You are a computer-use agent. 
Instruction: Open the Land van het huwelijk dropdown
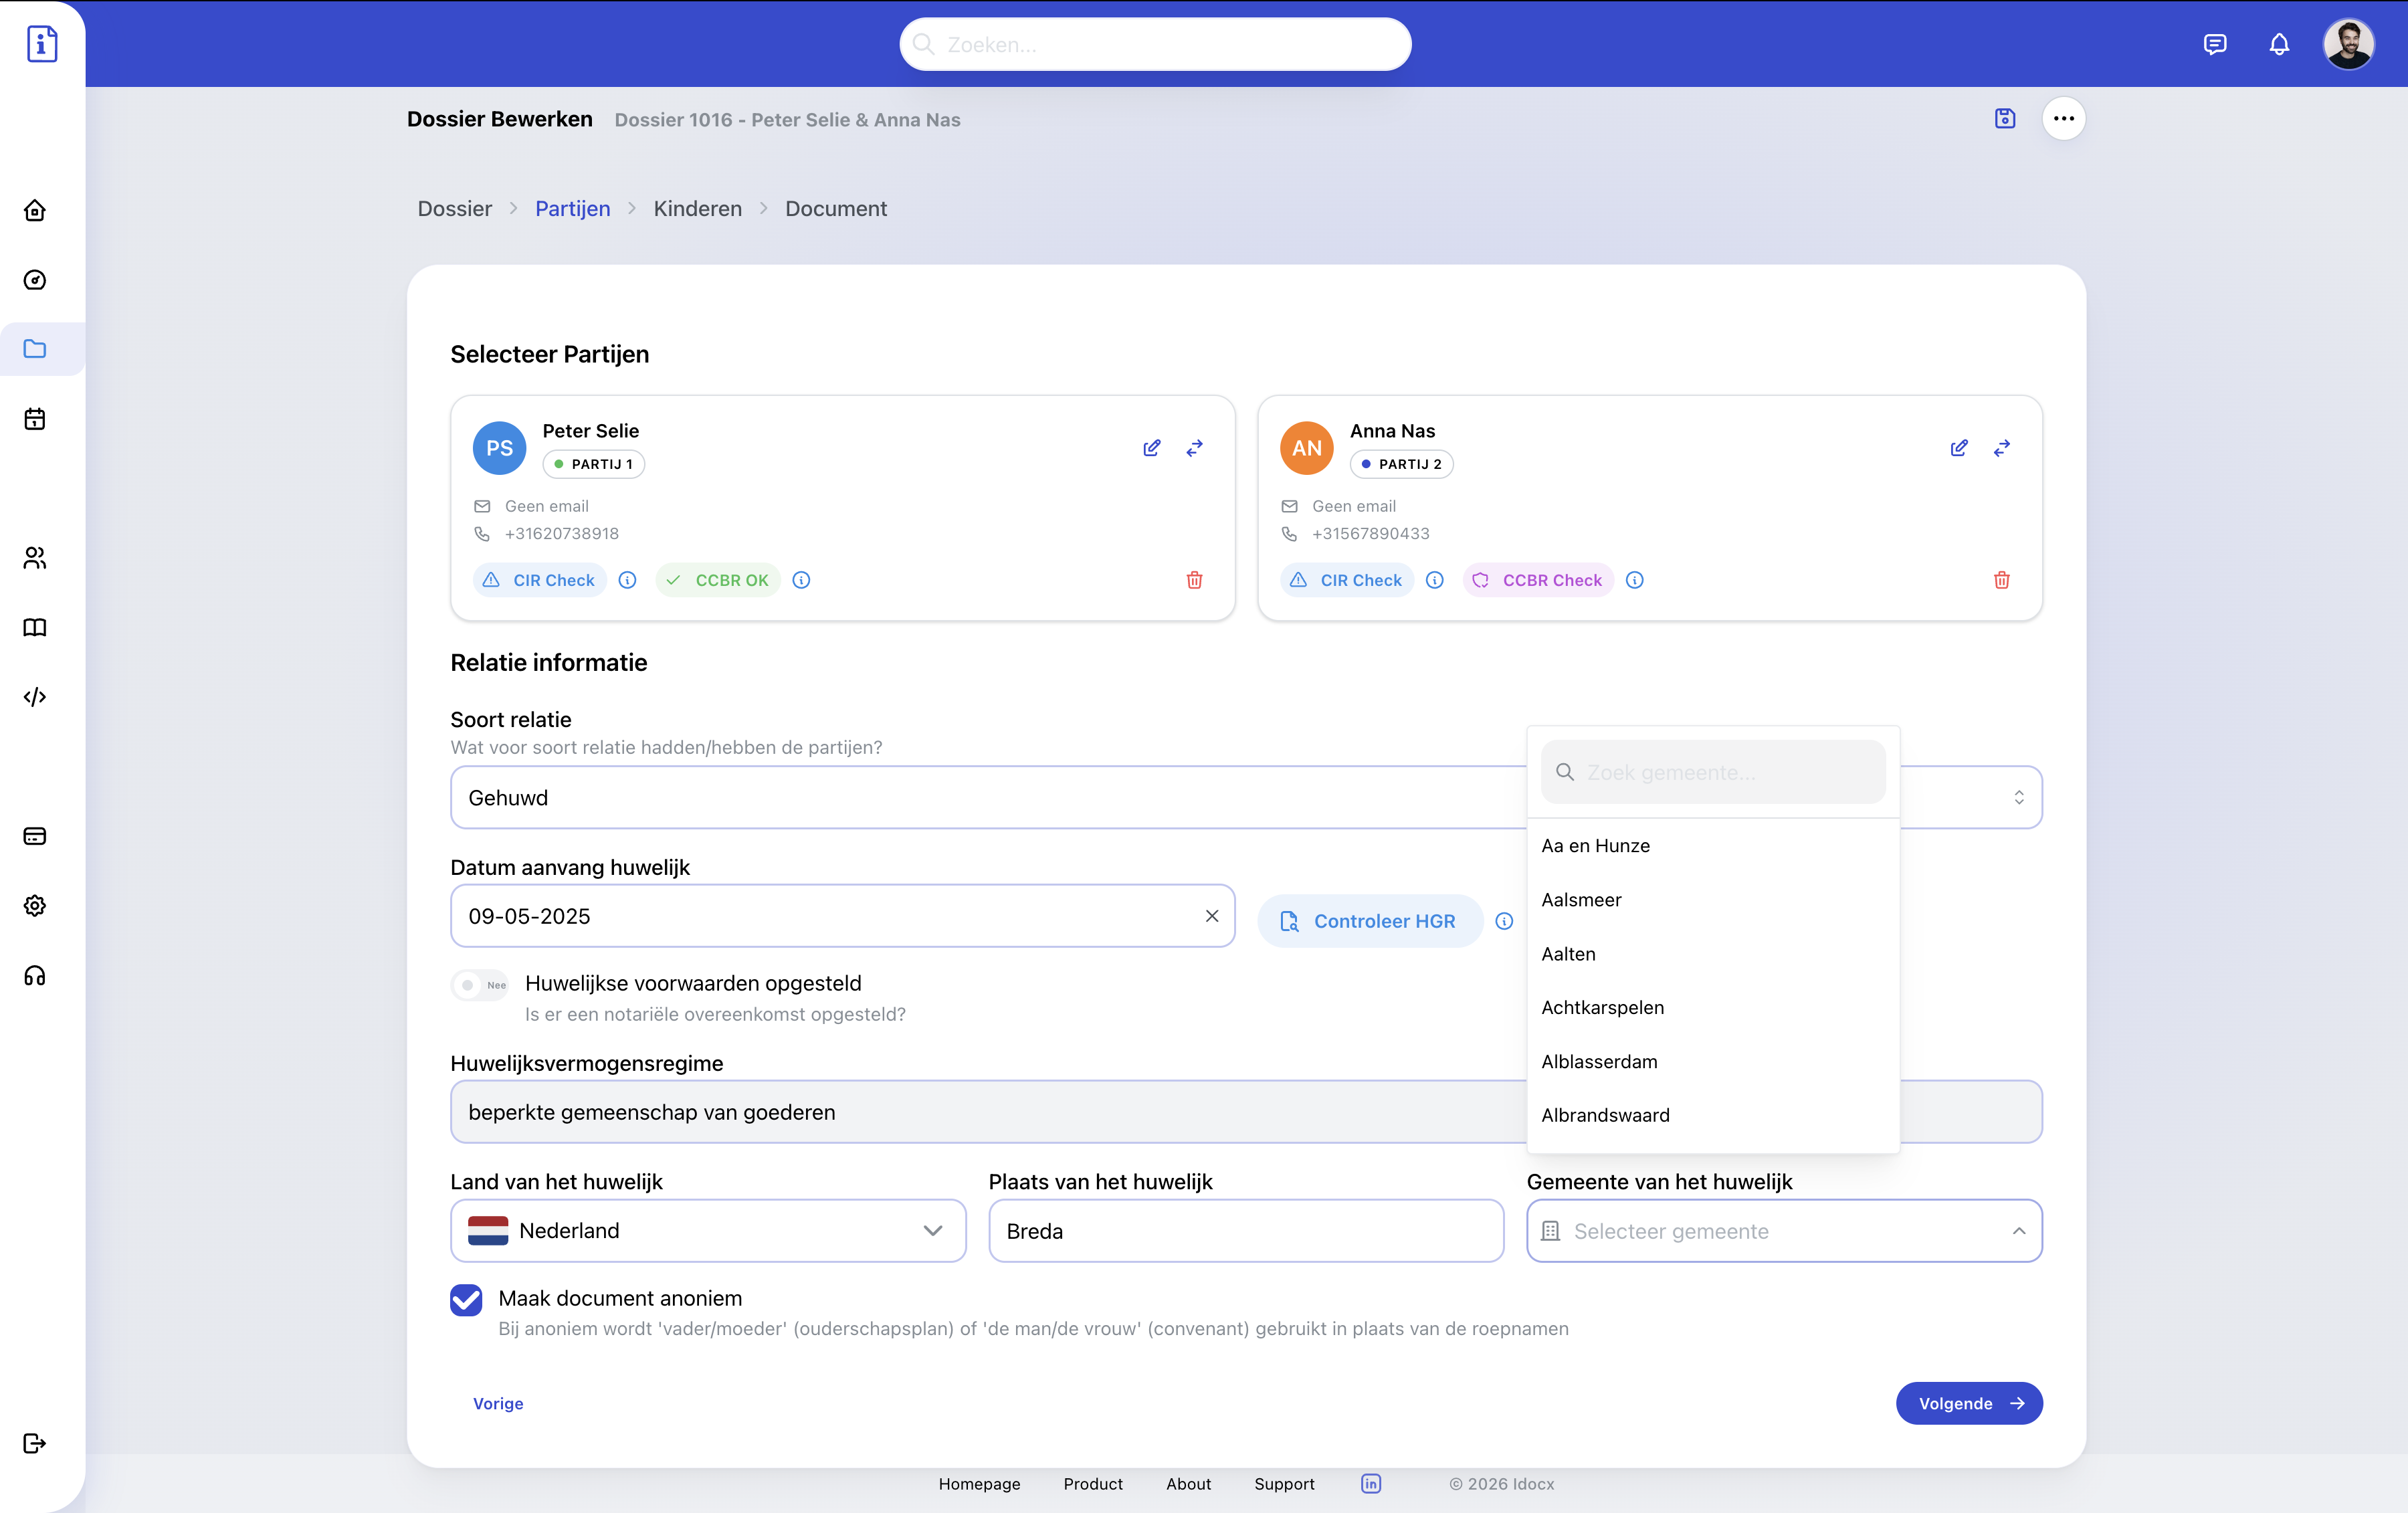click(x=708, y=1231)
